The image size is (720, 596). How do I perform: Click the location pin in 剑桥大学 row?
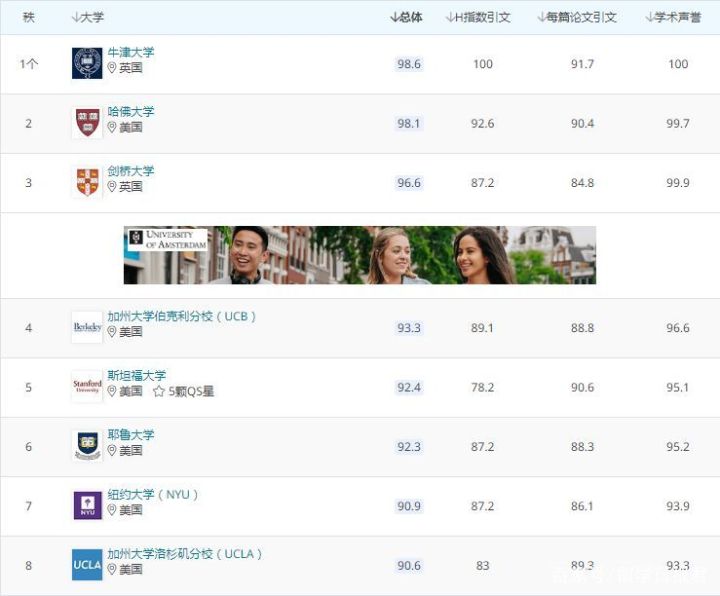click(x=112, y=186)
